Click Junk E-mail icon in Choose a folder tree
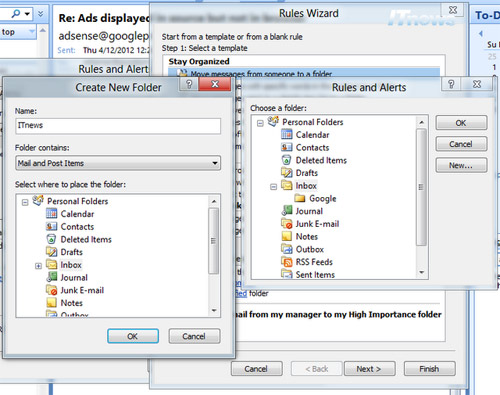Viewport: 500px width, 395px height. [287, 223]
